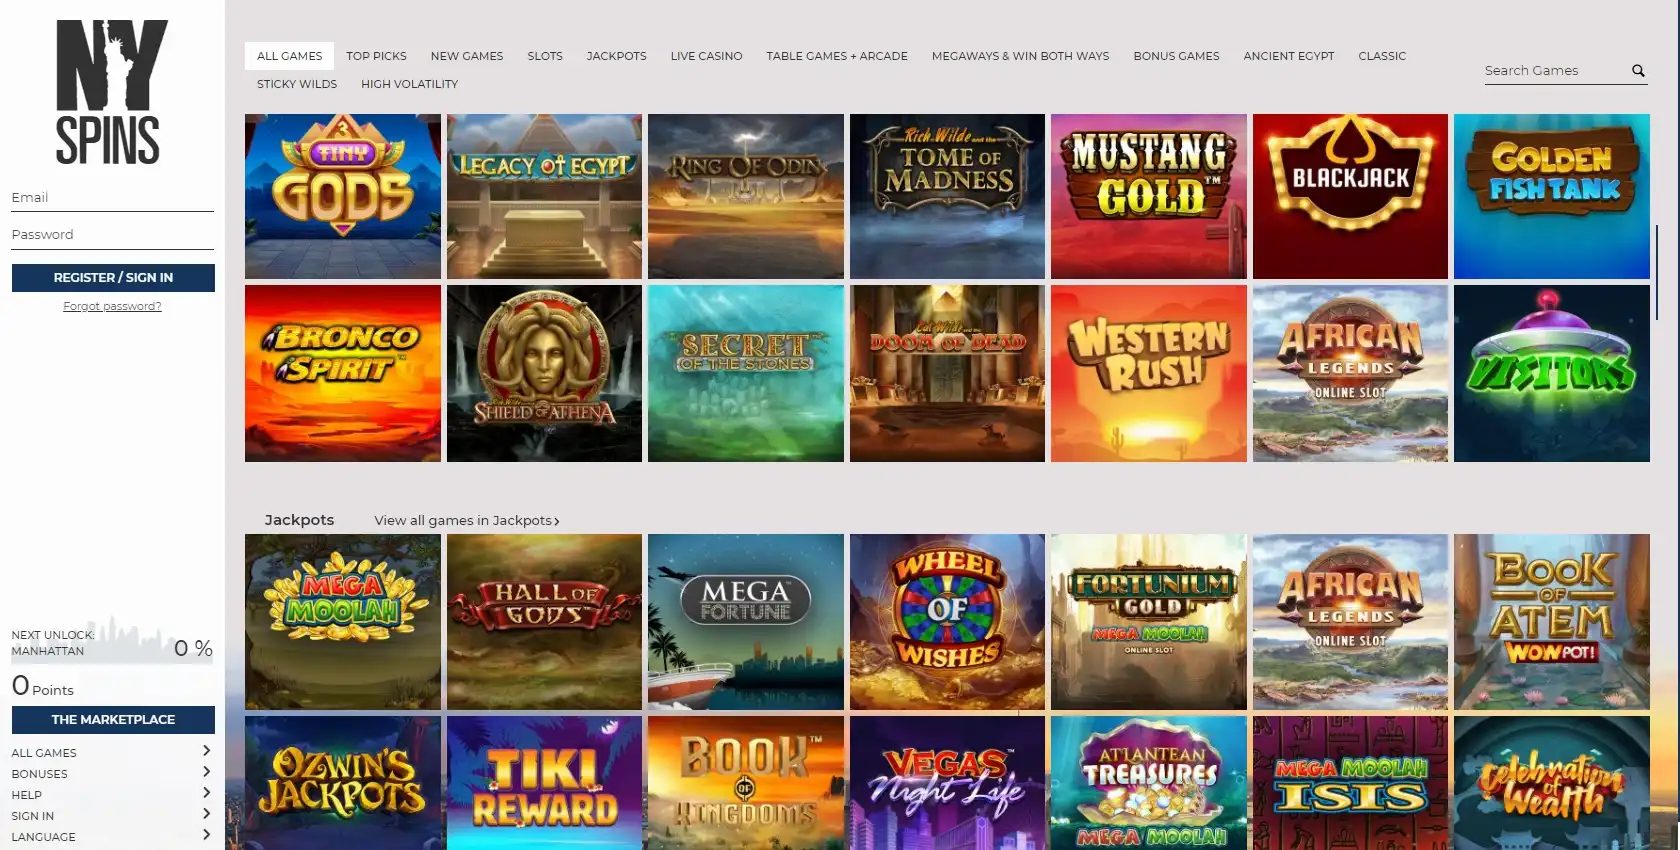The image size is (1680, 850).
Task: Expand the Bonuses sidebar menu
Action: point(206,772)
